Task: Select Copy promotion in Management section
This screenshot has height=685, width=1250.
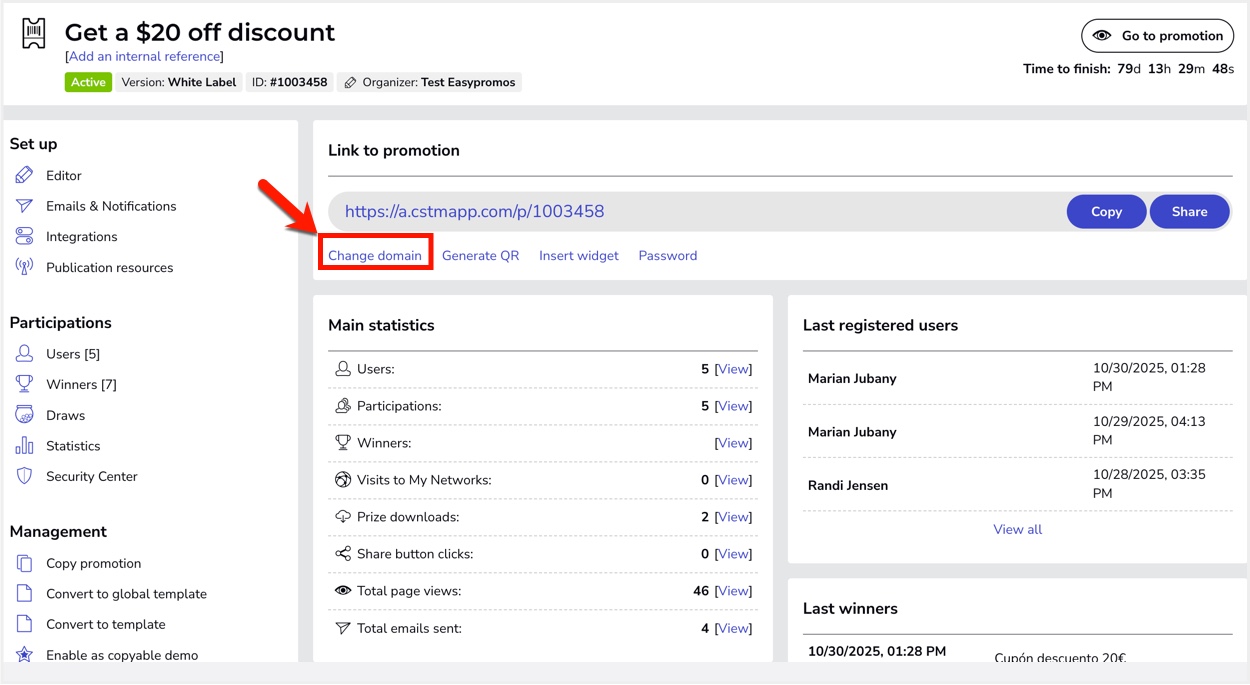Action: (x=93, y=564)
